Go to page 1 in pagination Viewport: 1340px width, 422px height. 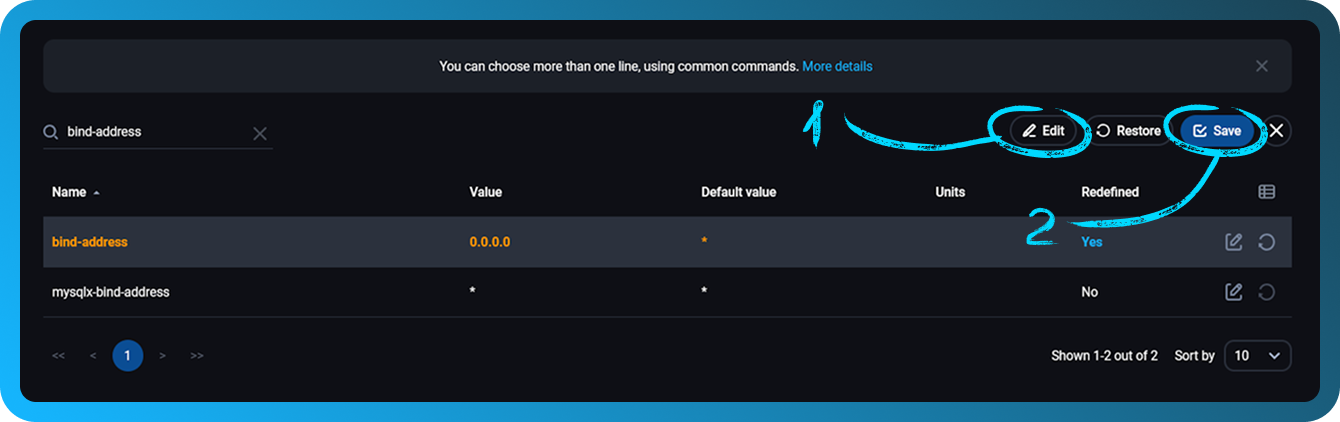128,355
